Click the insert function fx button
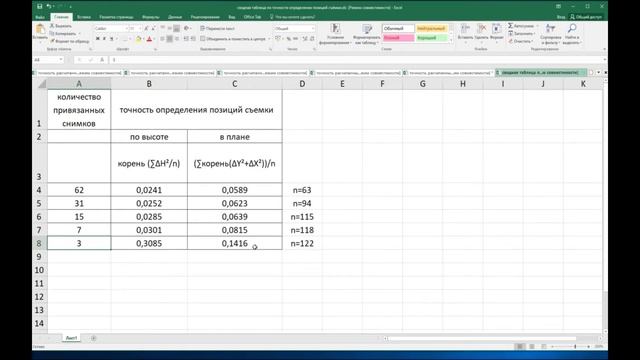This screenshot has width=640, height=360. [102, 60]
